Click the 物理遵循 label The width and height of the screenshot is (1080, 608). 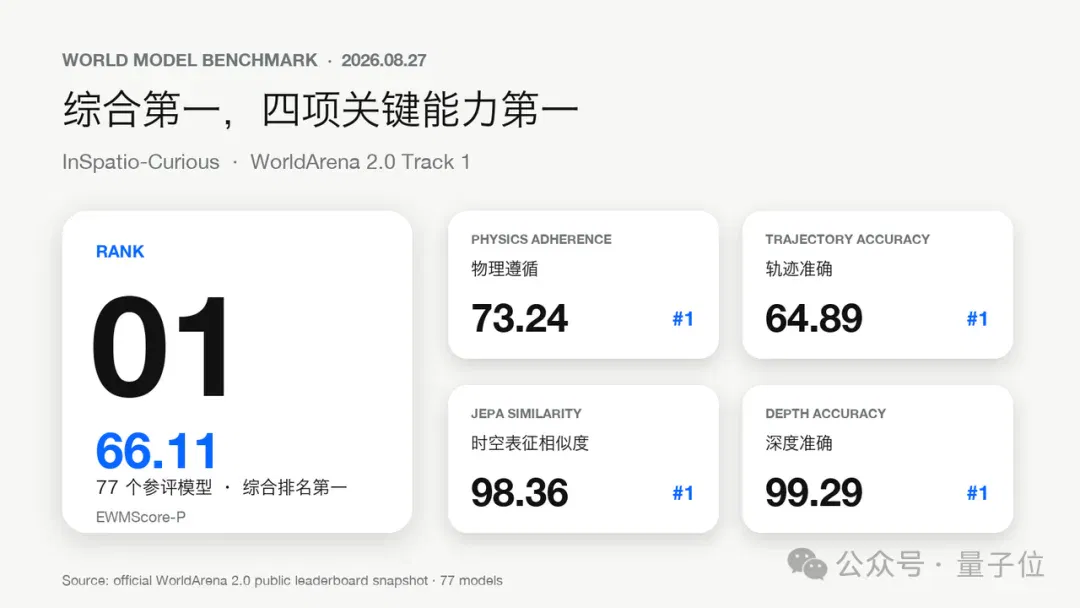click(505, 269)
